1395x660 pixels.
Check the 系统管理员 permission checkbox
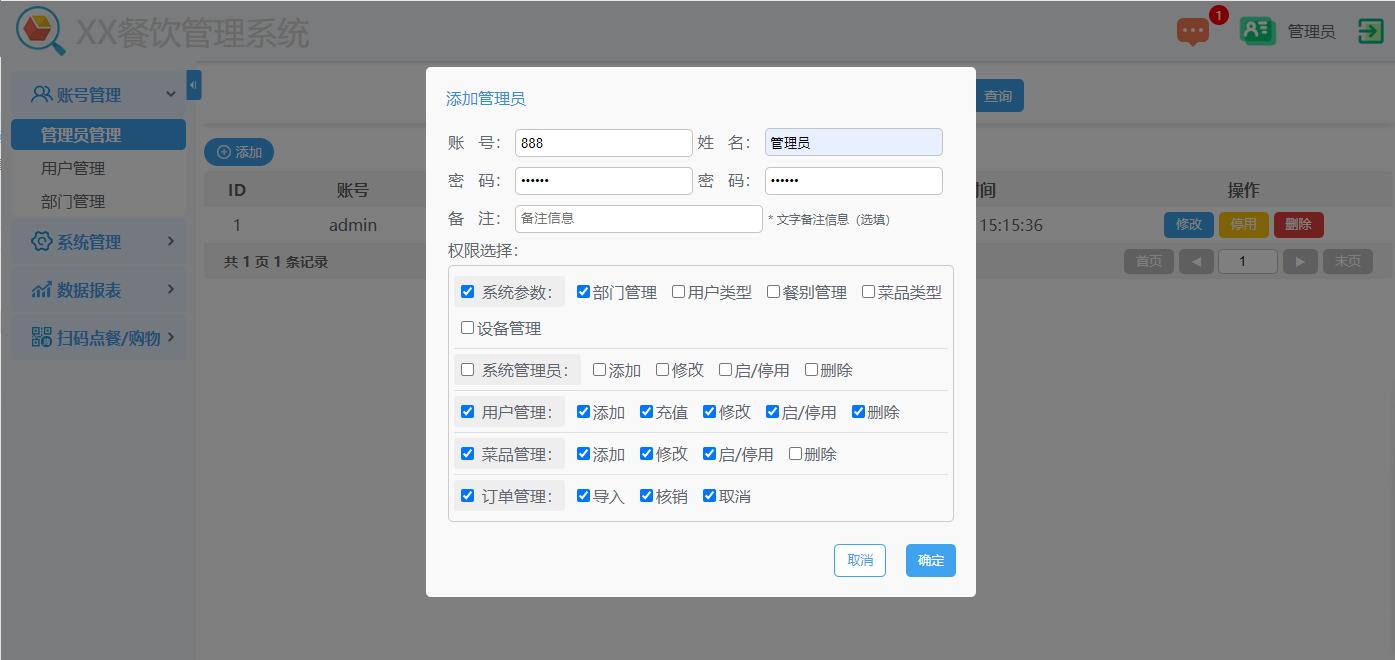click(467, 369)
